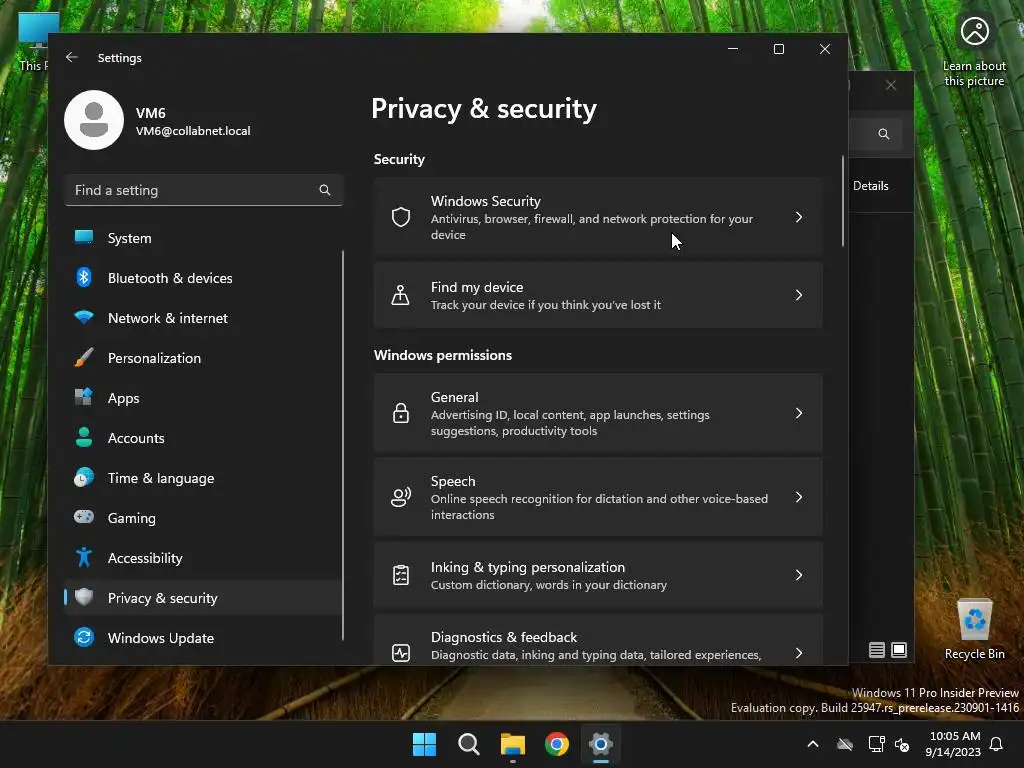Open Find my device settings card

click(598, 295)
